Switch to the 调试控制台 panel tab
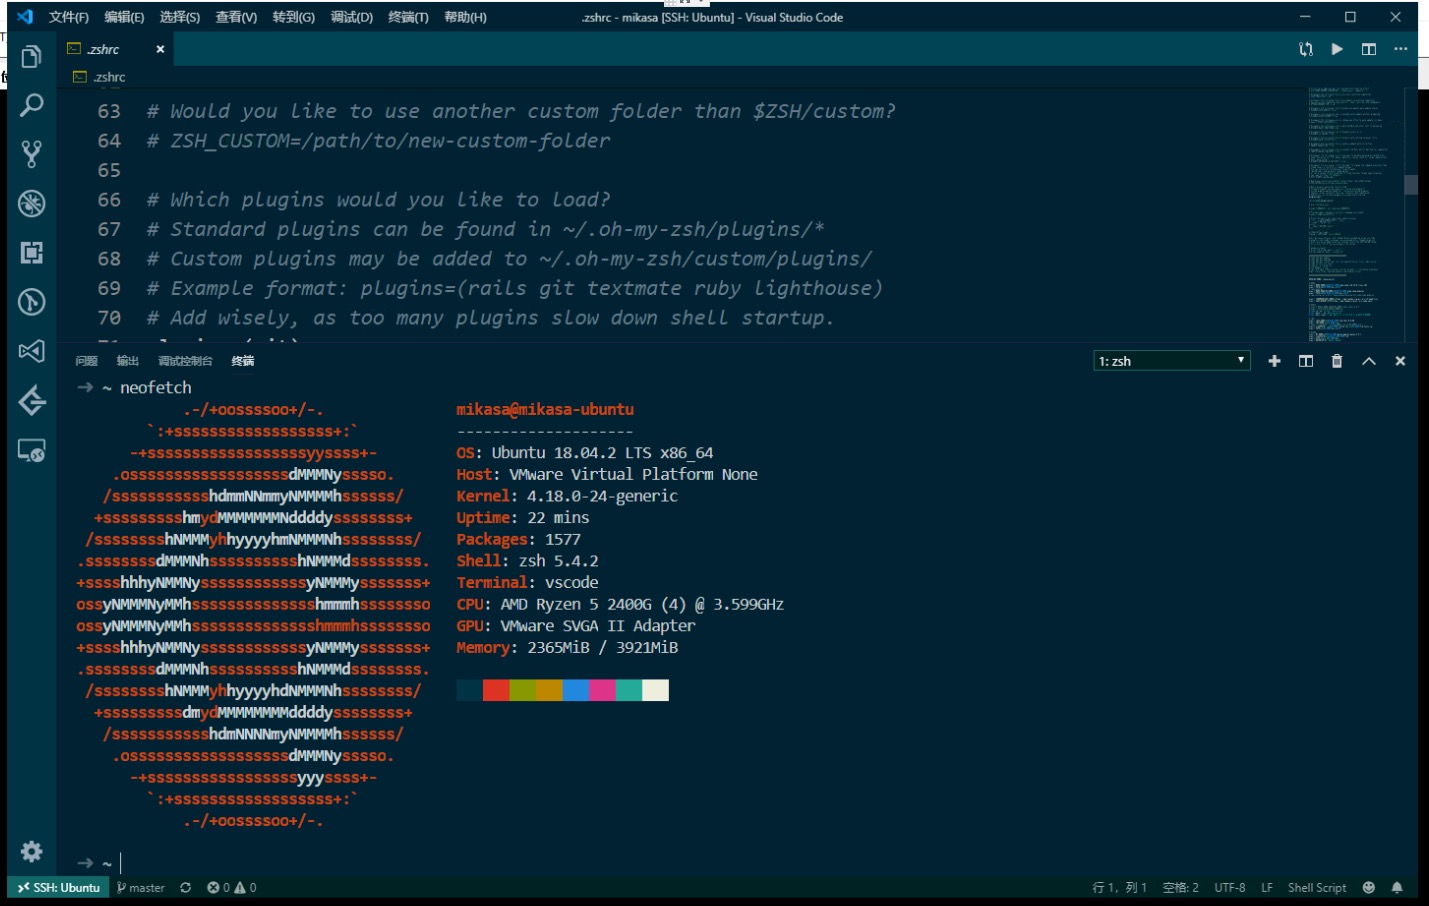The image size is (1429, 906). (185, 361)
